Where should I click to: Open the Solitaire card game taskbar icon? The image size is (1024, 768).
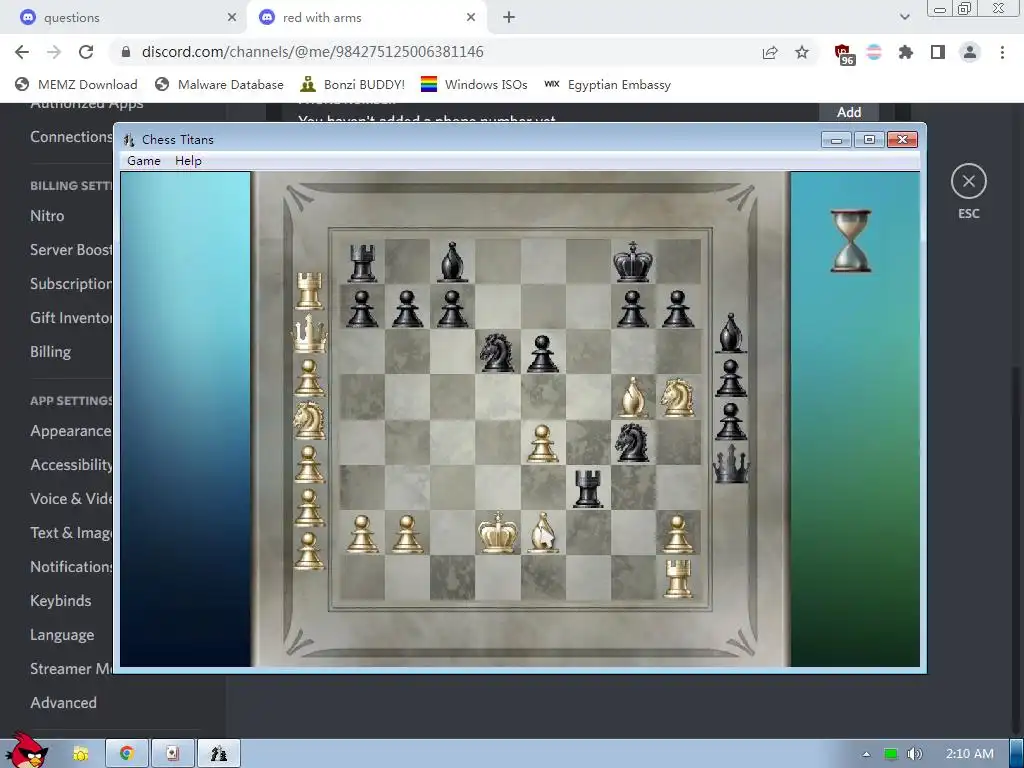[172, 754]
